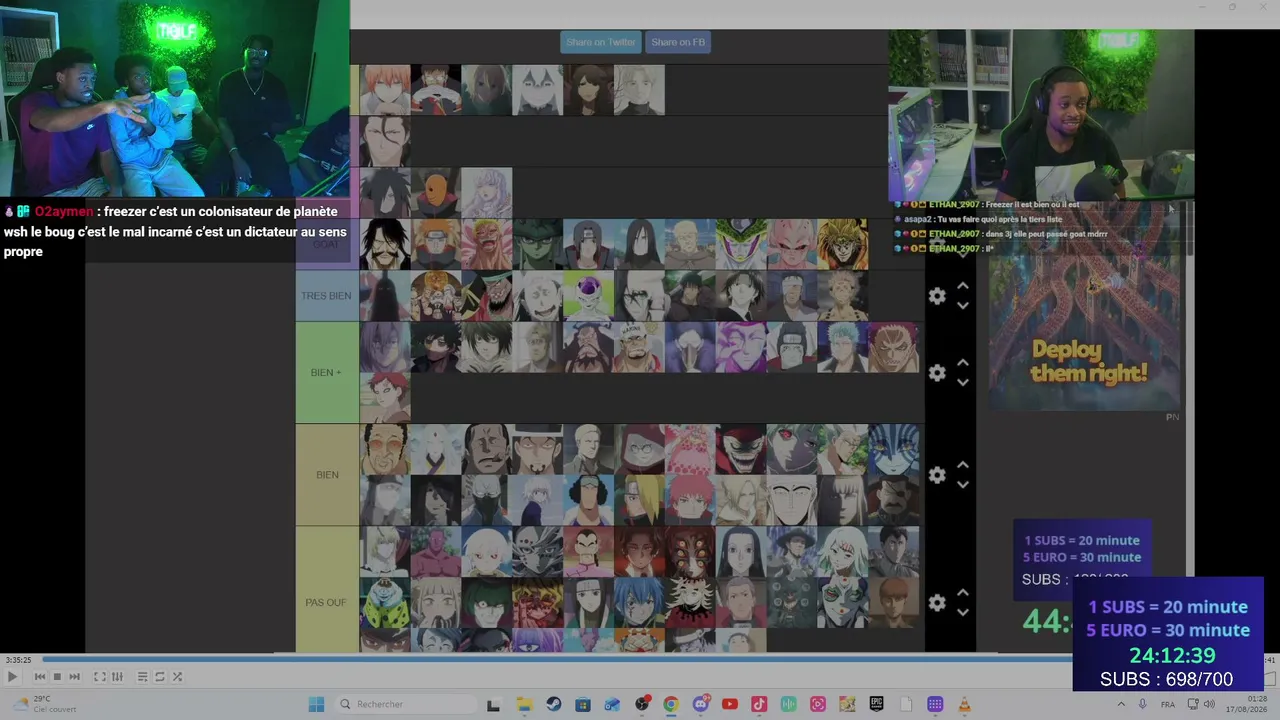
Task: Click the red-haired Gaara portrait in BIEN + tier
Action: tap(385, 398)
